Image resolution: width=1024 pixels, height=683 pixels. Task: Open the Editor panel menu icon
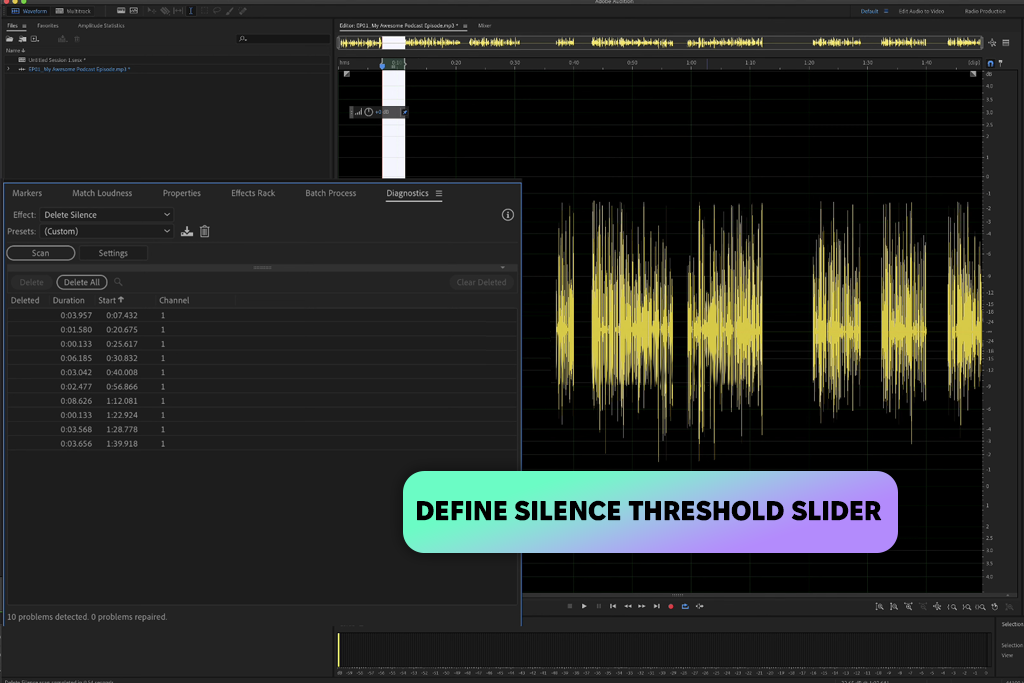465,26
